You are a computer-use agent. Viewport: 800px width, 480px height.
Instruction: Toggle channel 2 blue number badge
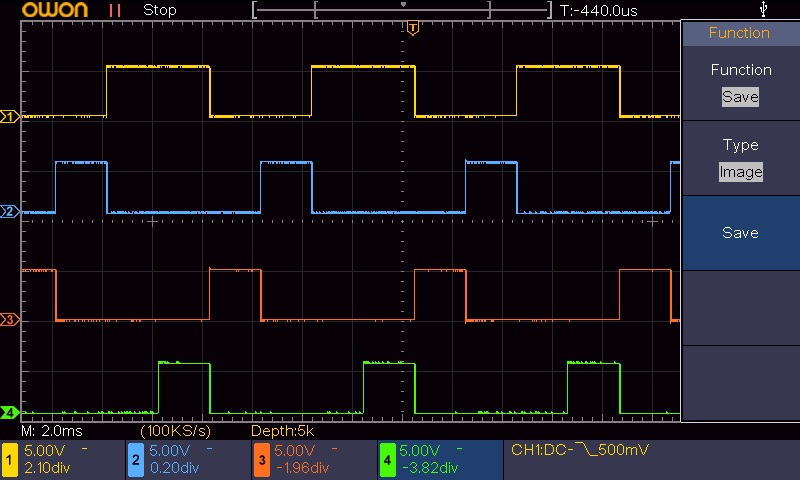136,460
